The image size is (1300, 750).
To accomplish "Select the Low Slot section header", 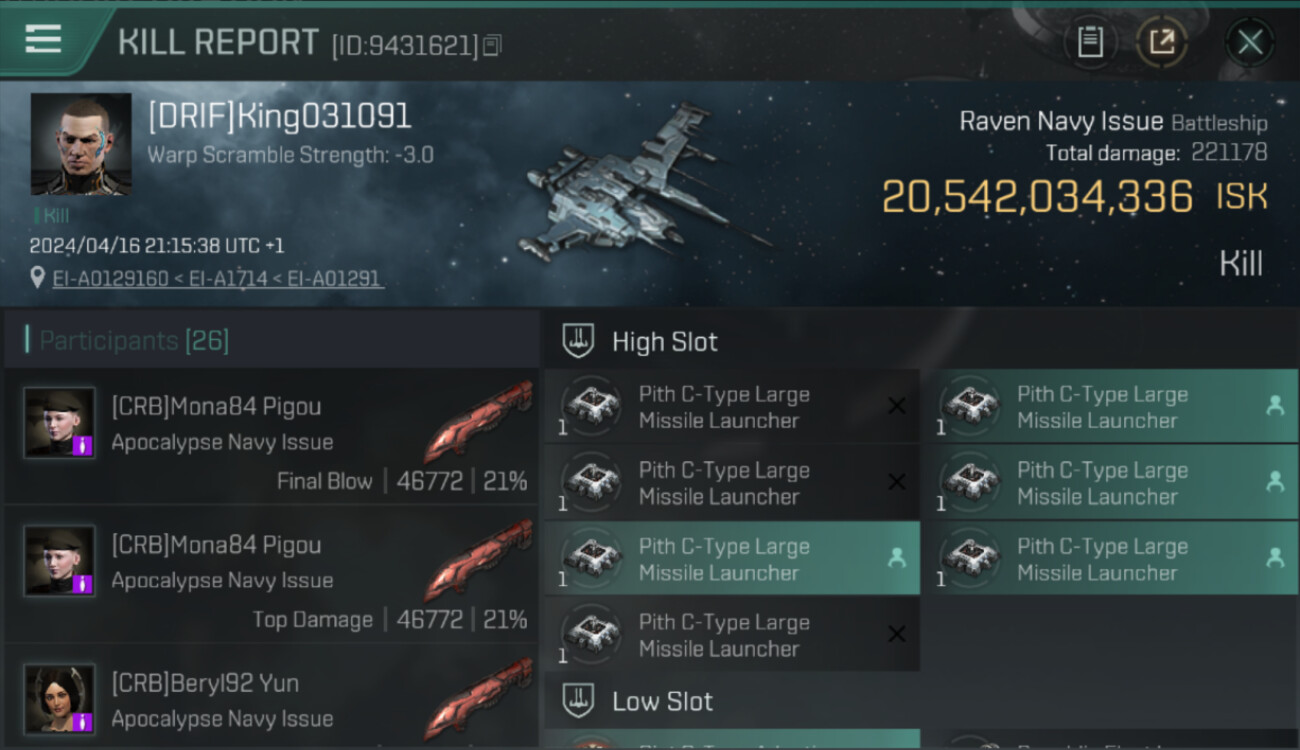I will tap(662, 701).
